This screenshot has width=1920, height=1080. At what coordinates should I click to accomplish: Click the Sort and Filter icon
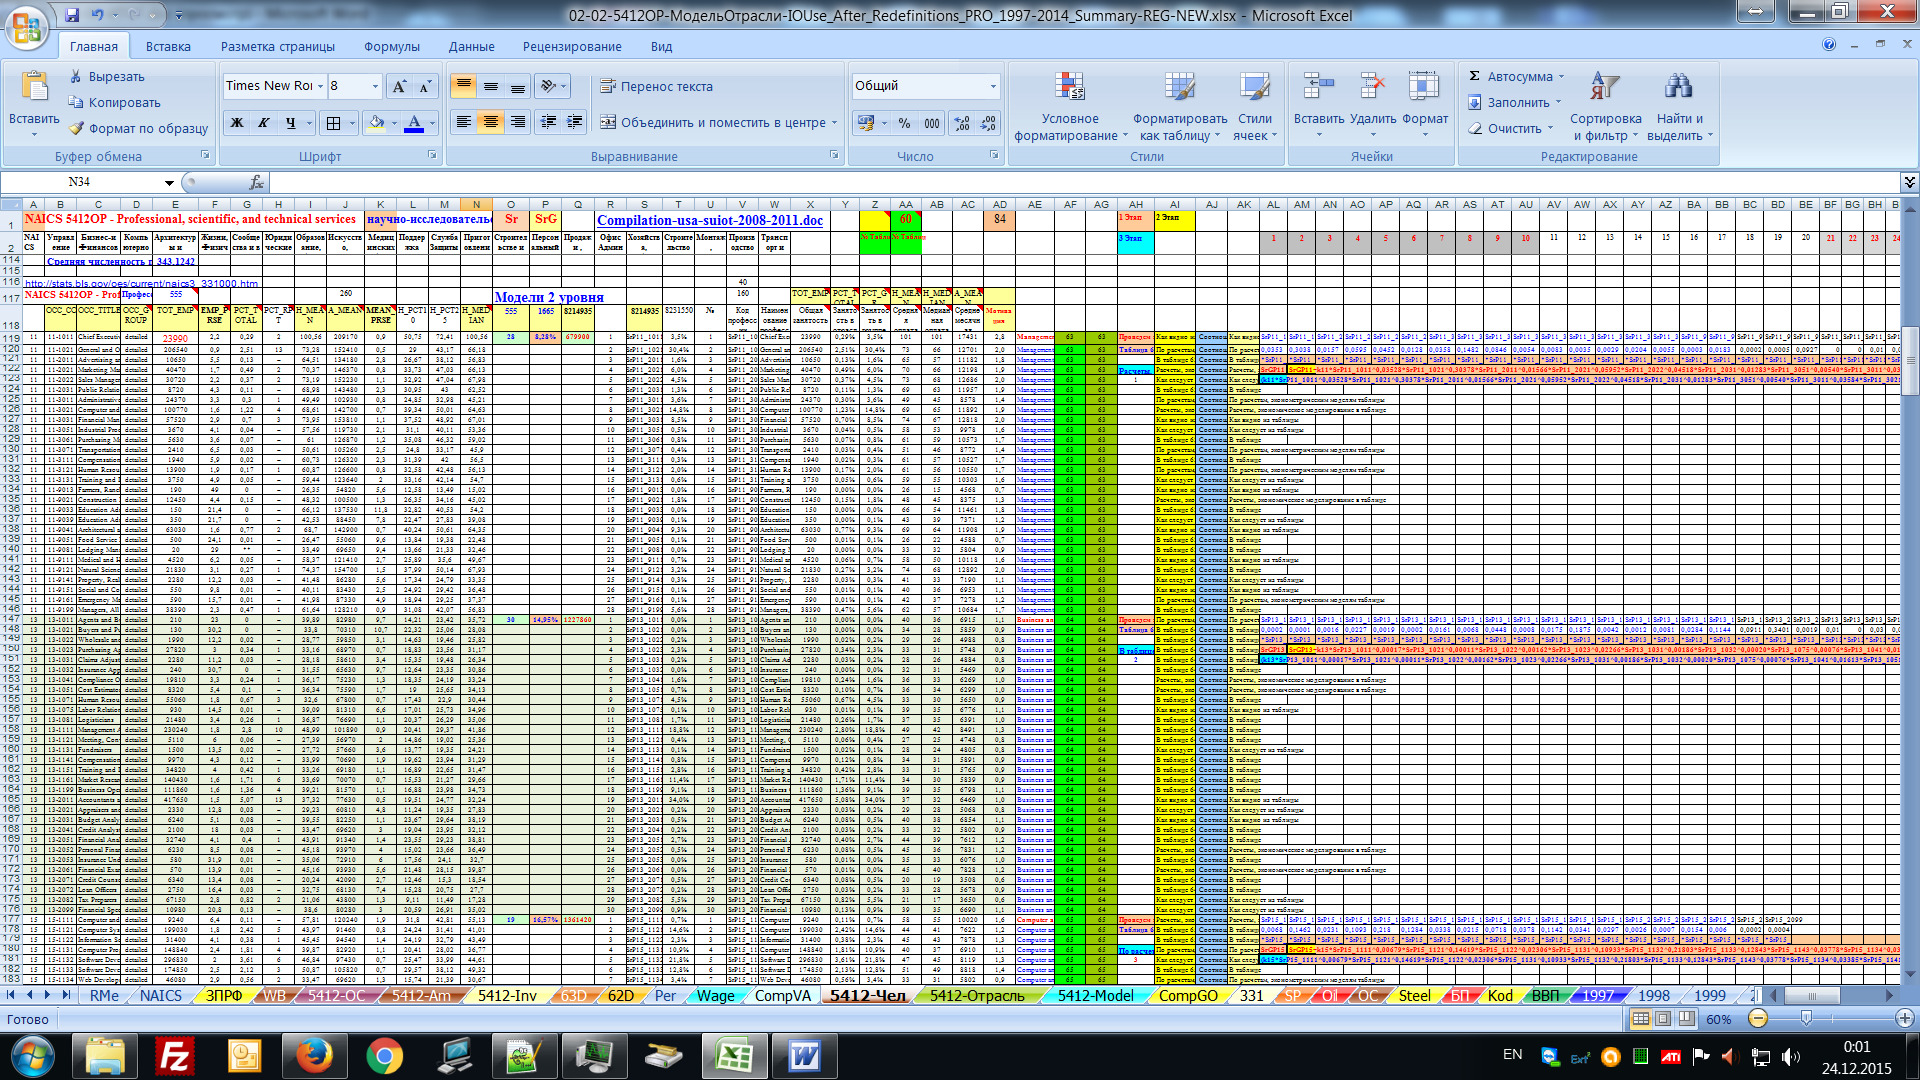1604,88
